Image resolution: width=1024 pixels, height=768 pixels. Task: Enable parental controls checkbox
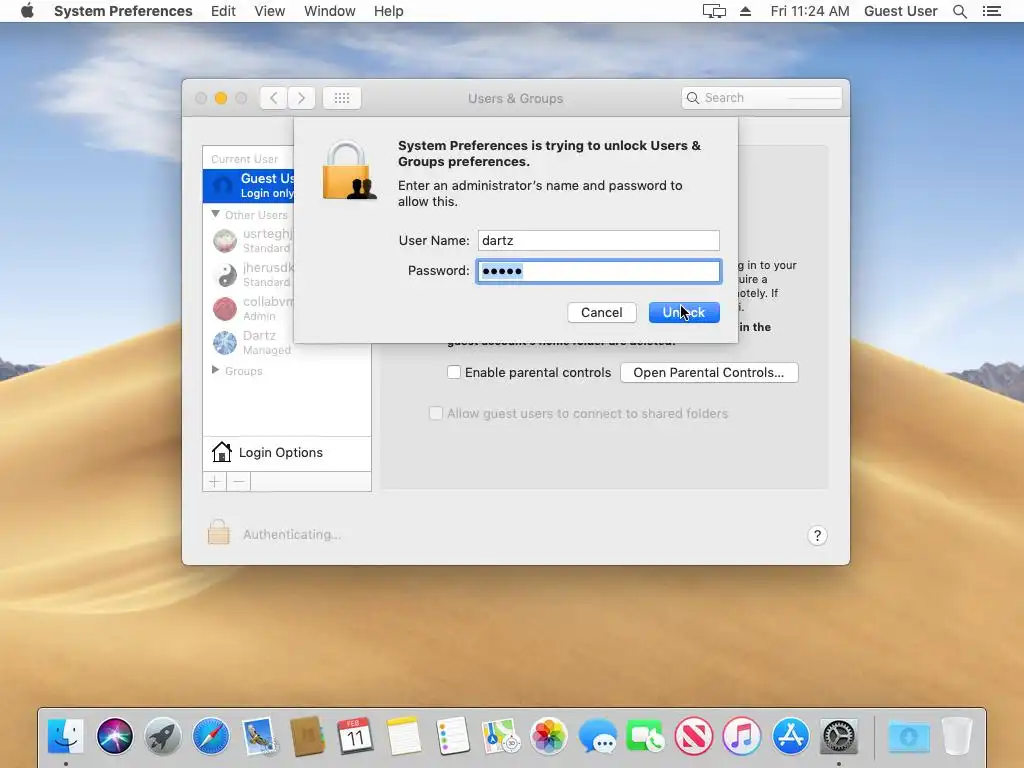pyautogui.click(x=454, y=372)
